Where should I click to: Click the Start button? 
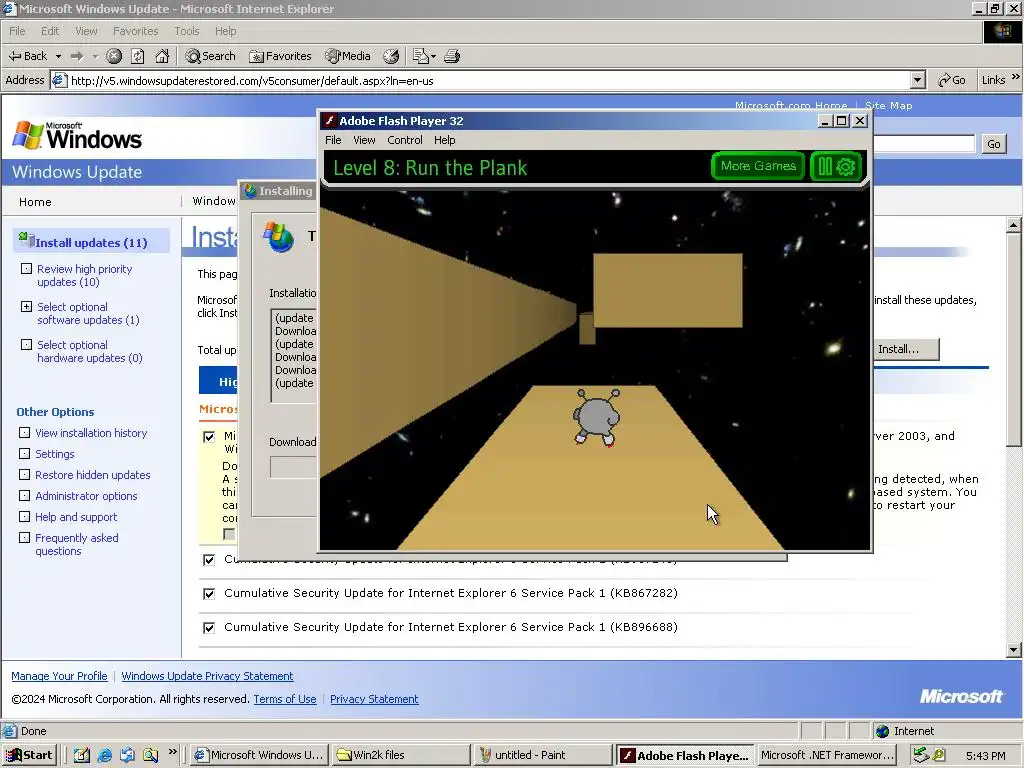point(29,755)
